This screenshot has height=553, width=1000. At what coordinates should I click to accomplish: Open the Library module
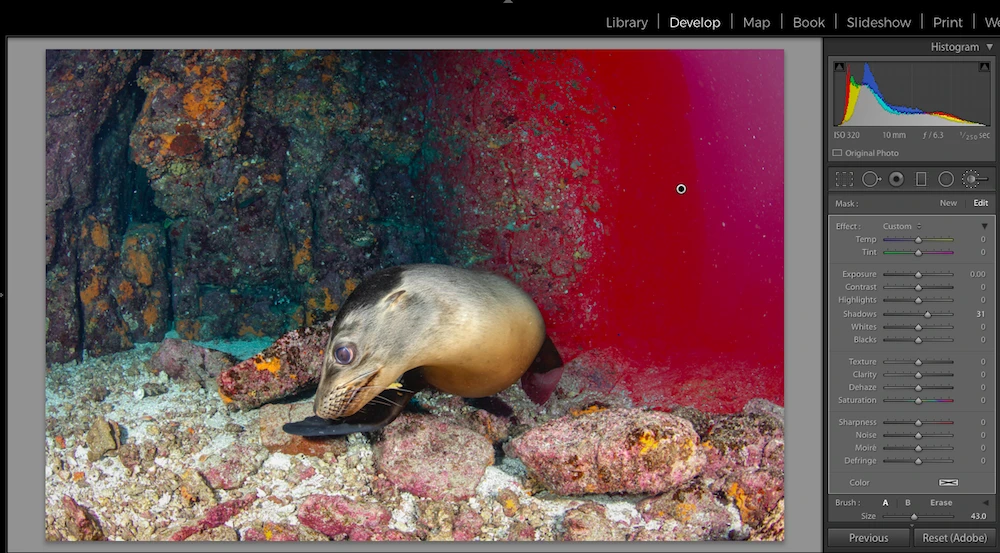click(x=626, y=22)
